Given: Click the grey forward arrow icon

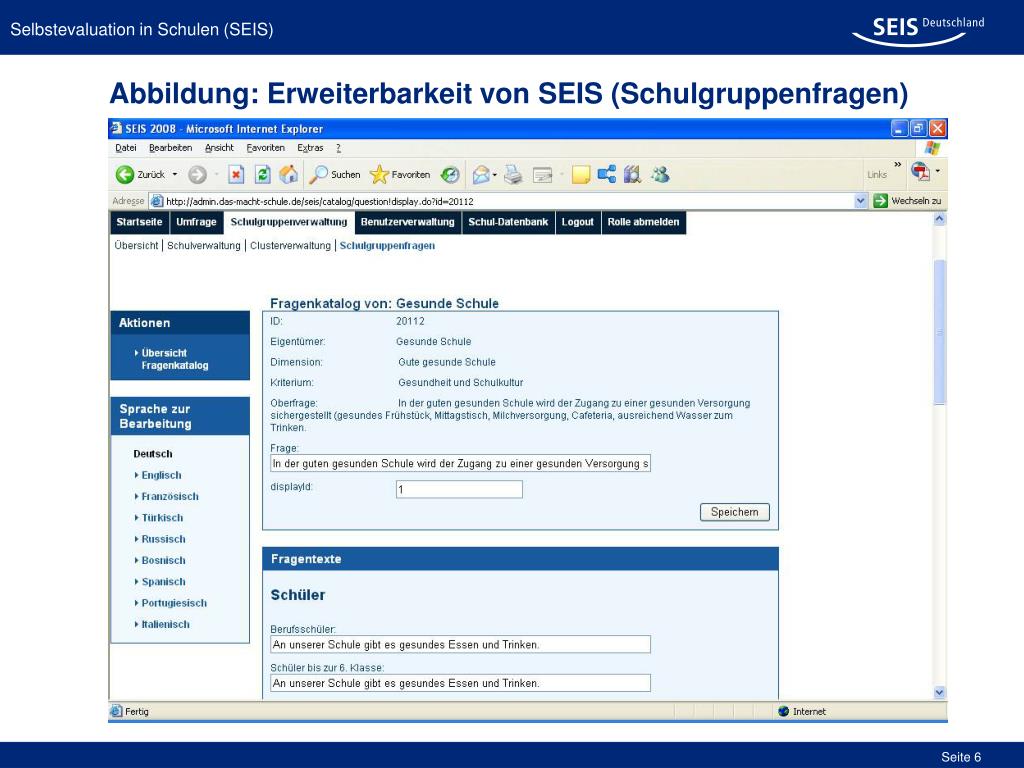Looking at the screenshot, I should pyautogui.click(x=197, y=174).
